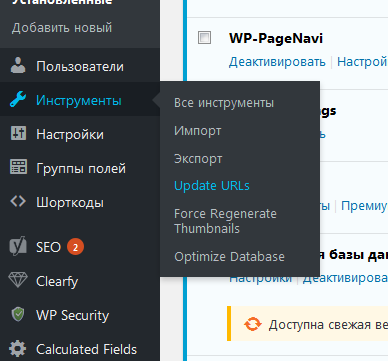388x361 pixels.
Task: Click the Users silhouette icon
Action: (18, 65)
